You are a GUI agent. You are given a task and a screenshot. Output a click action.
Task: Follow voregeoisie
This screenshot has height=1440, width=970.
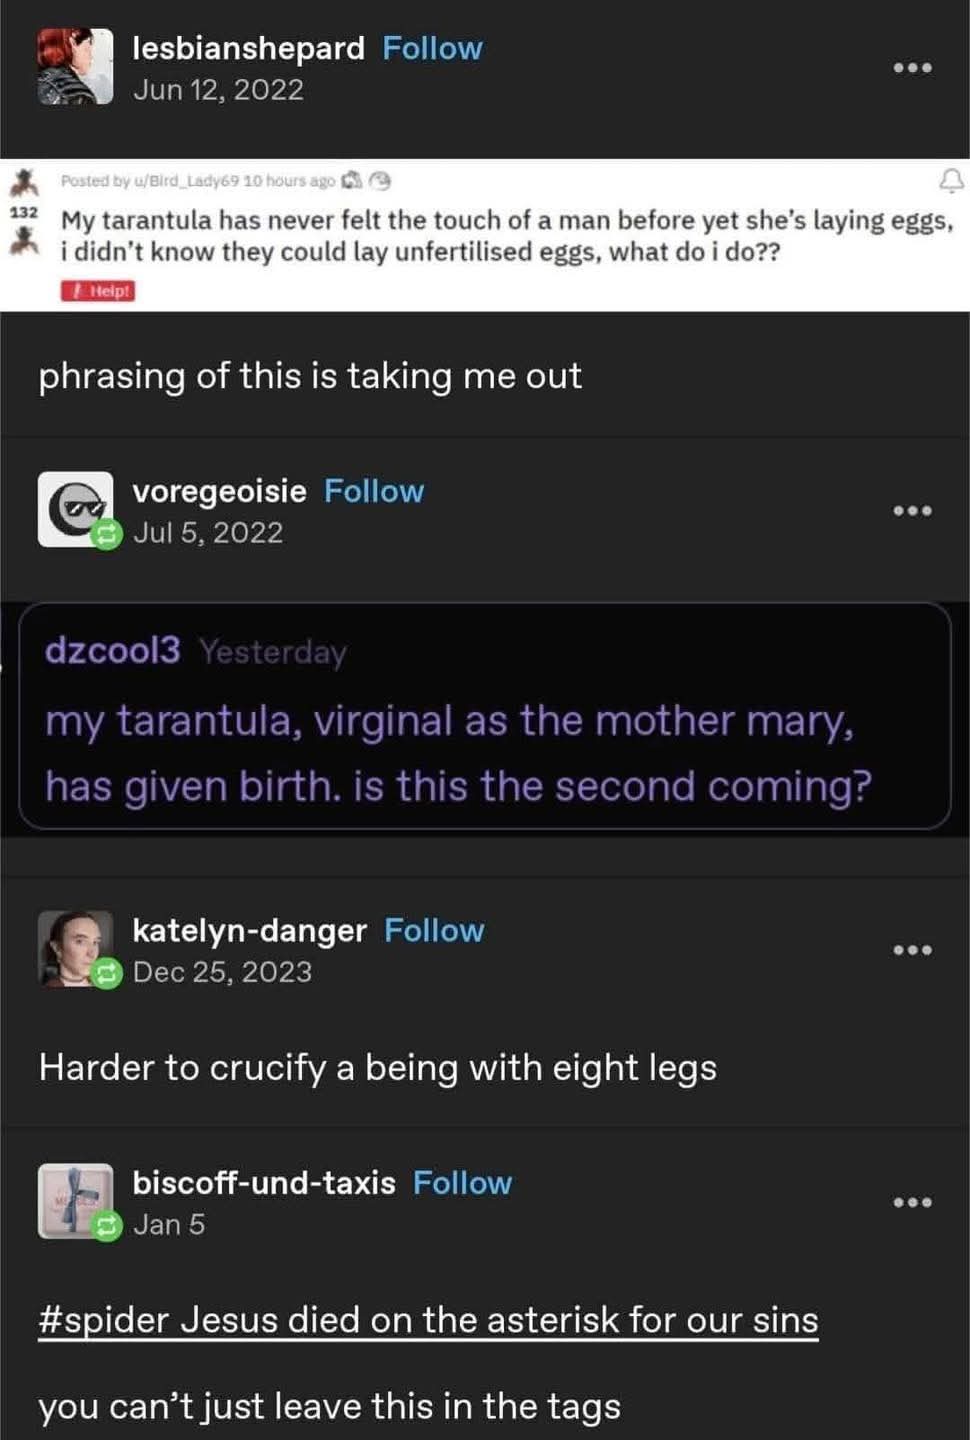(x=374, y=491)
